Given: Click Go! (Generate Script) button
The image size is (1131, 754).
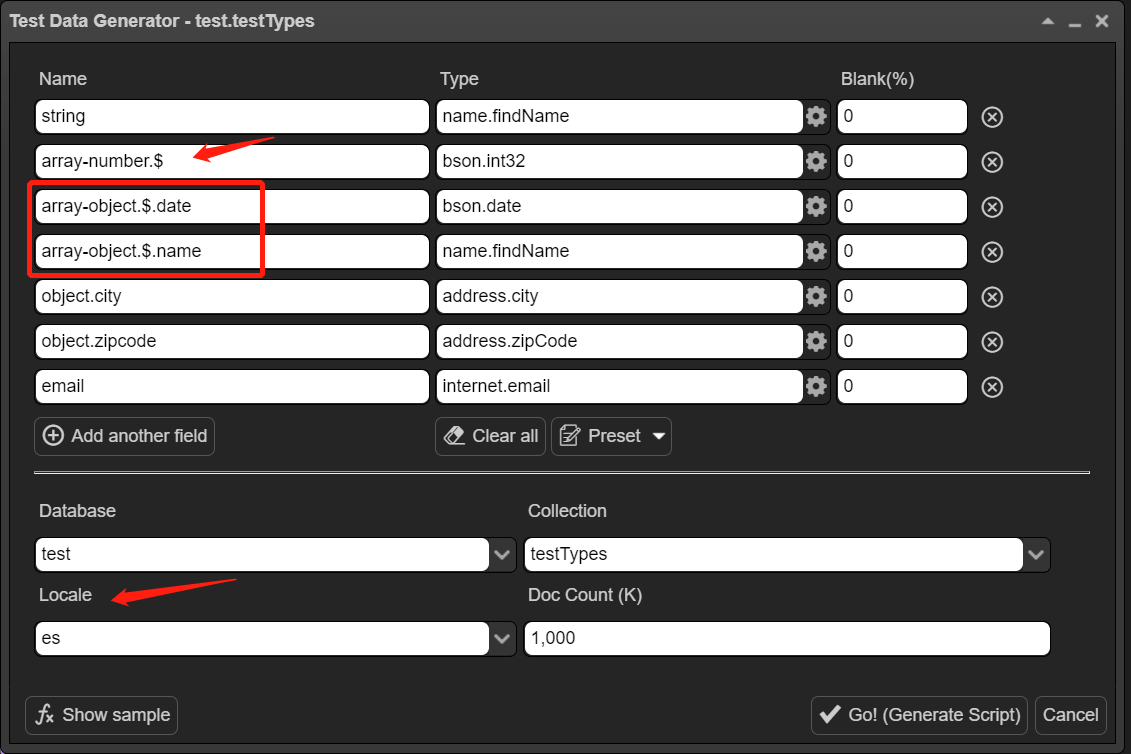Looking at the screenshot, I should point(919,715).
